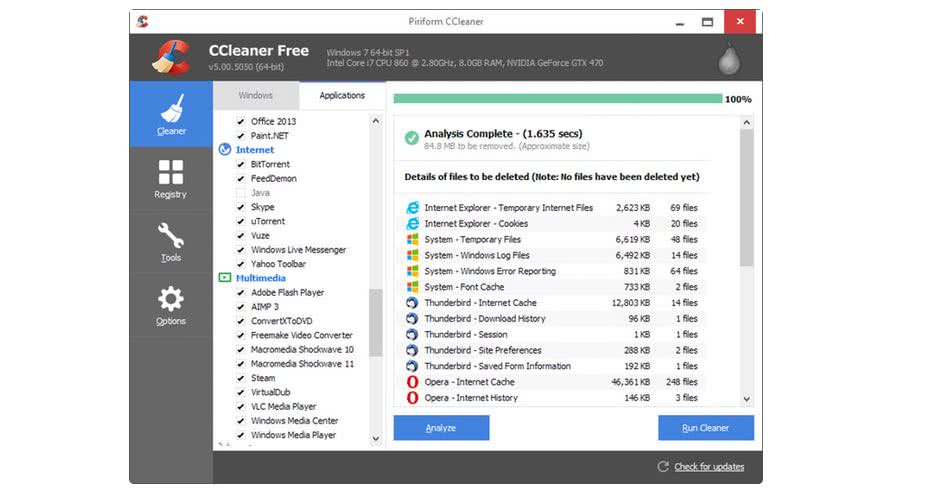The width and height of the screenshot is (950, 500).
Task: Click down arrow of results list scrollbar
Action: point(746,399)
